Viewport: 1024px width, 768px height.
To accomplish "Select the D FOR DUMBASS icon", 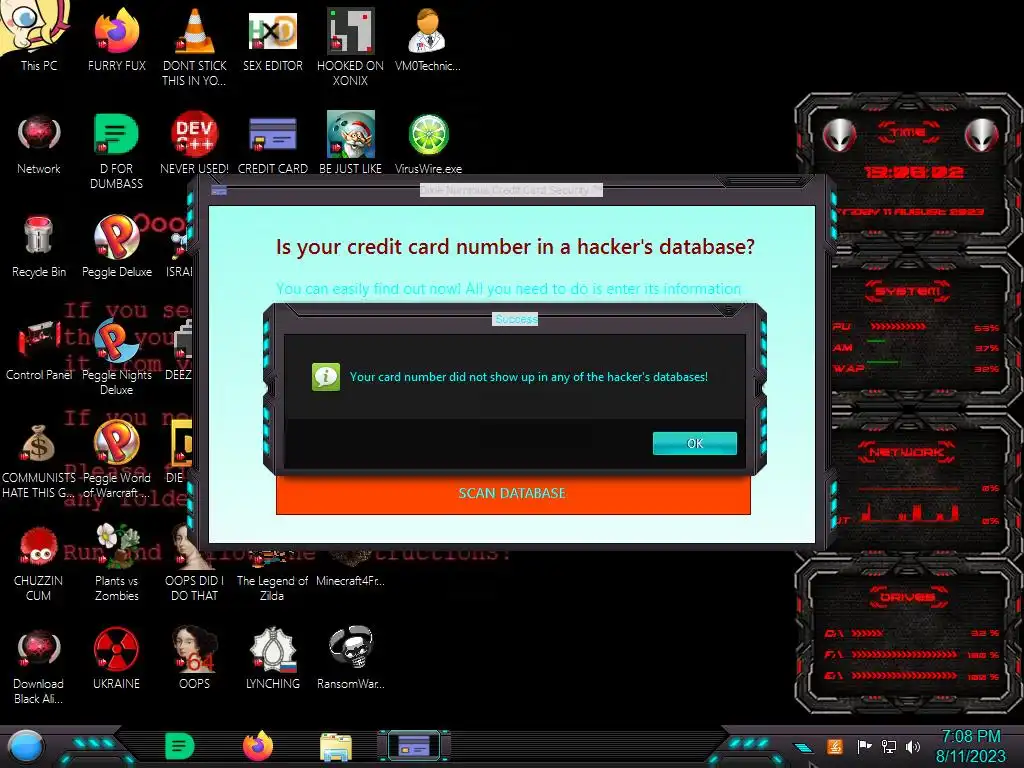I will tap(116, 150).
